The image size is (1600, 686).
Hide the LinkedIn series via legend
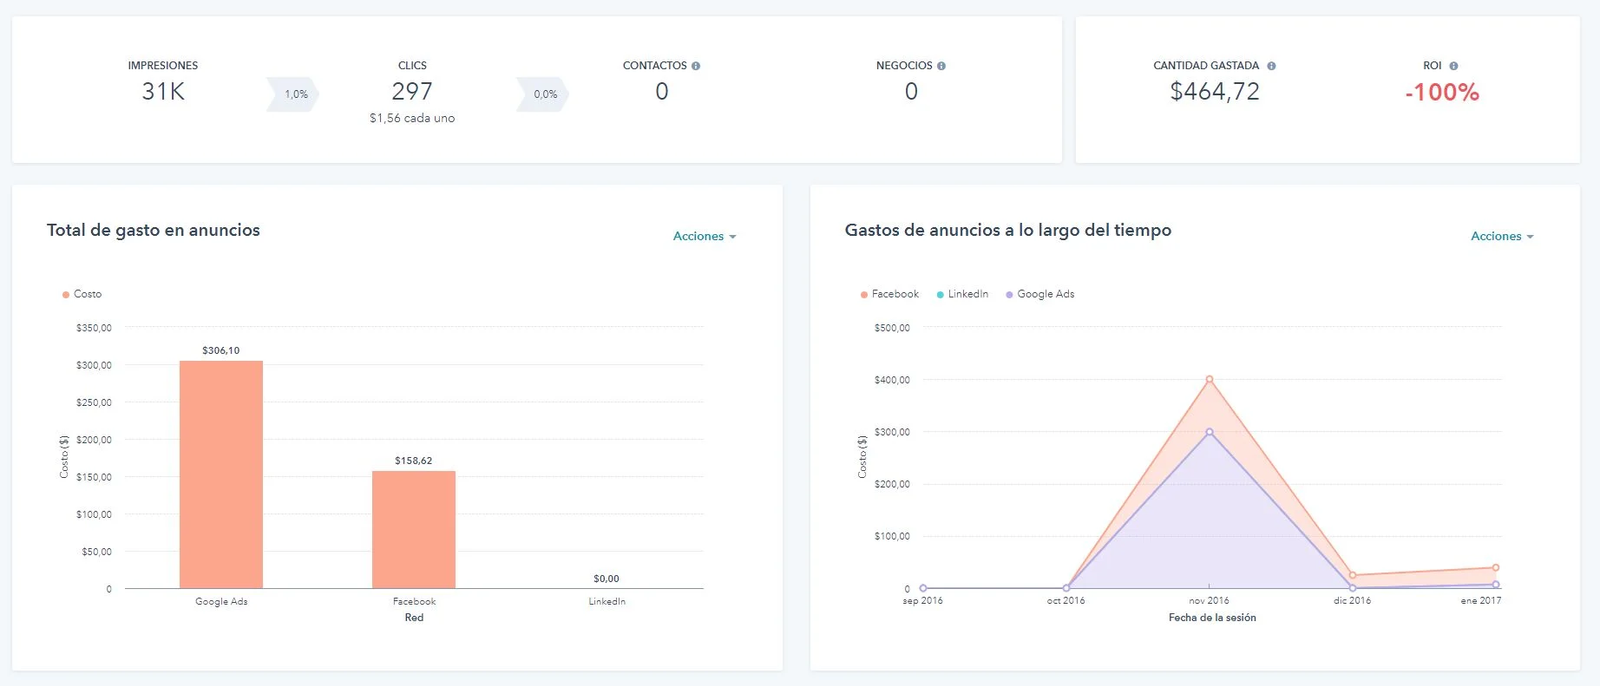[962, 294]
